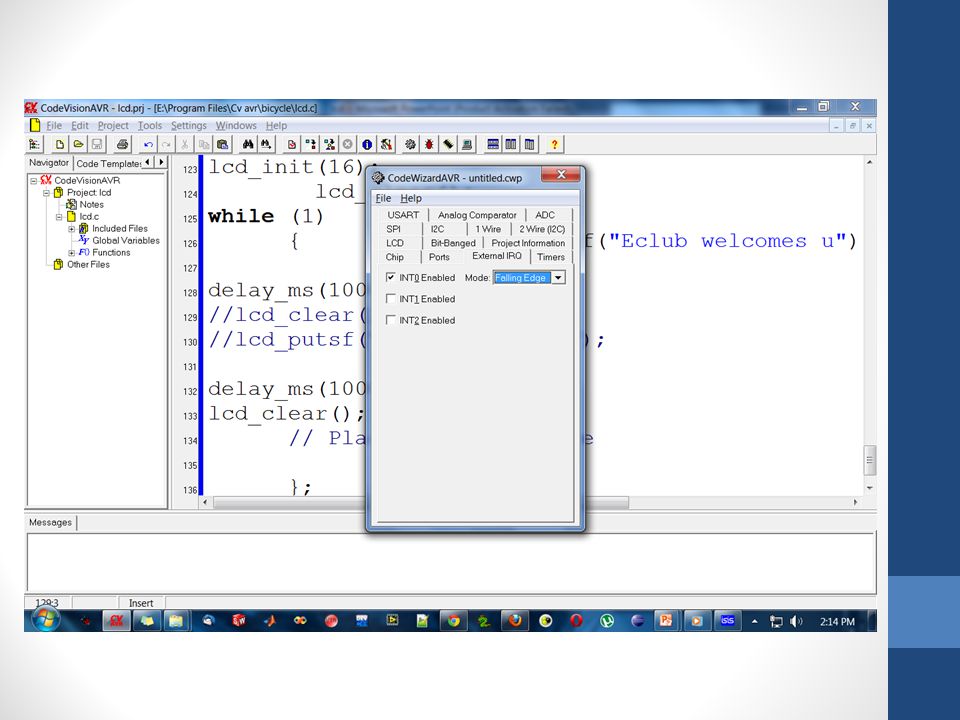Open the File menu in CodeVisionAVR
Image resolution: width=960 pixels, height=720 pixels.
pos(54,126)
